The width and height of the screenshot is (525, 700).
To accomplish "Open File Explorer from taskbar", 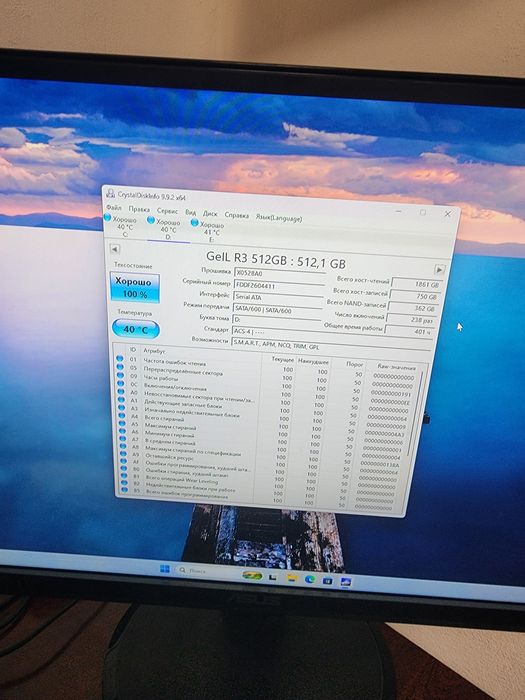I will pos(292,578).
